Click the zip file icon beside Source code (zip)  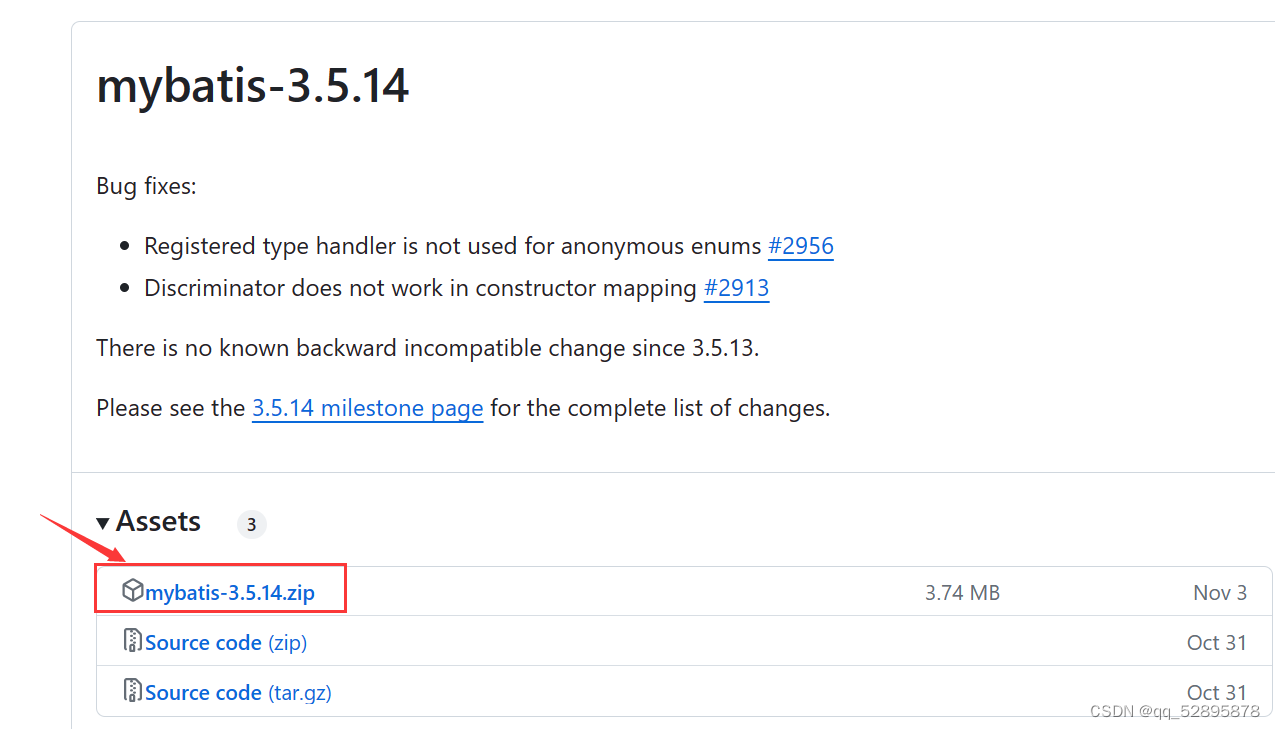[132, 641]
